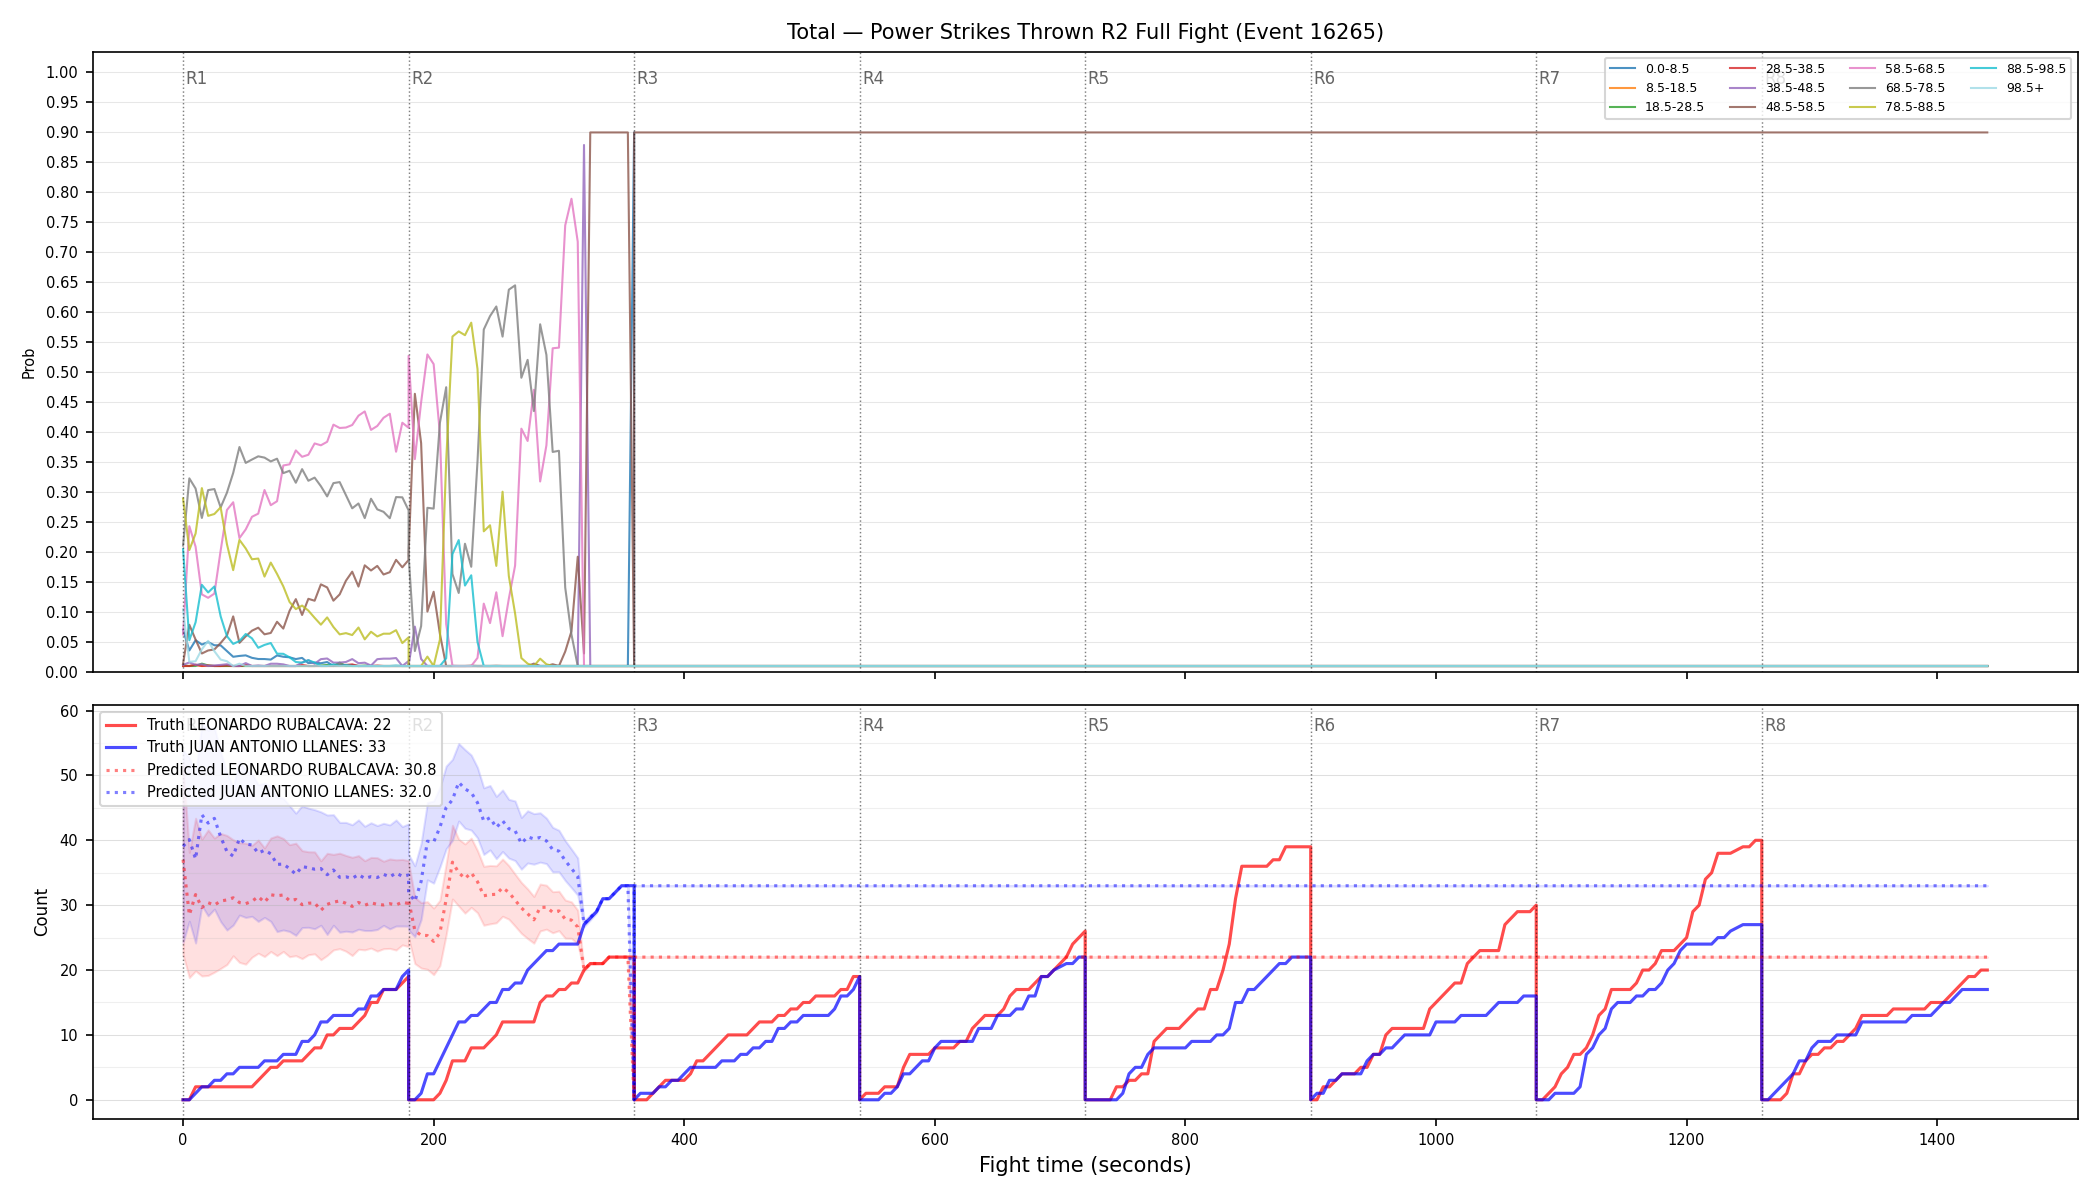Click Predicted JUAN ANTONIO LLANES 32.0 entry
Viewport: 2100px width, 1200px height.
[x=268, y=792]
